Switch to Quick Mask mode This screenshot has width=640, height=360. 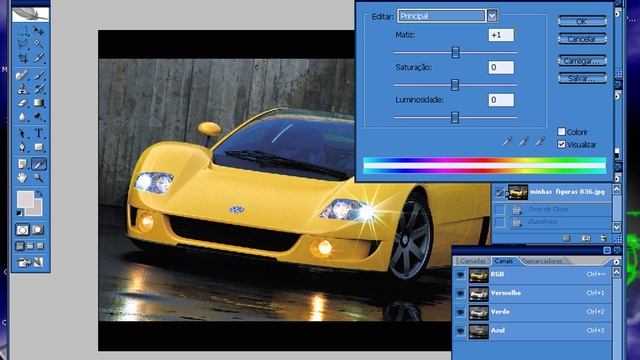pos(38,230)
